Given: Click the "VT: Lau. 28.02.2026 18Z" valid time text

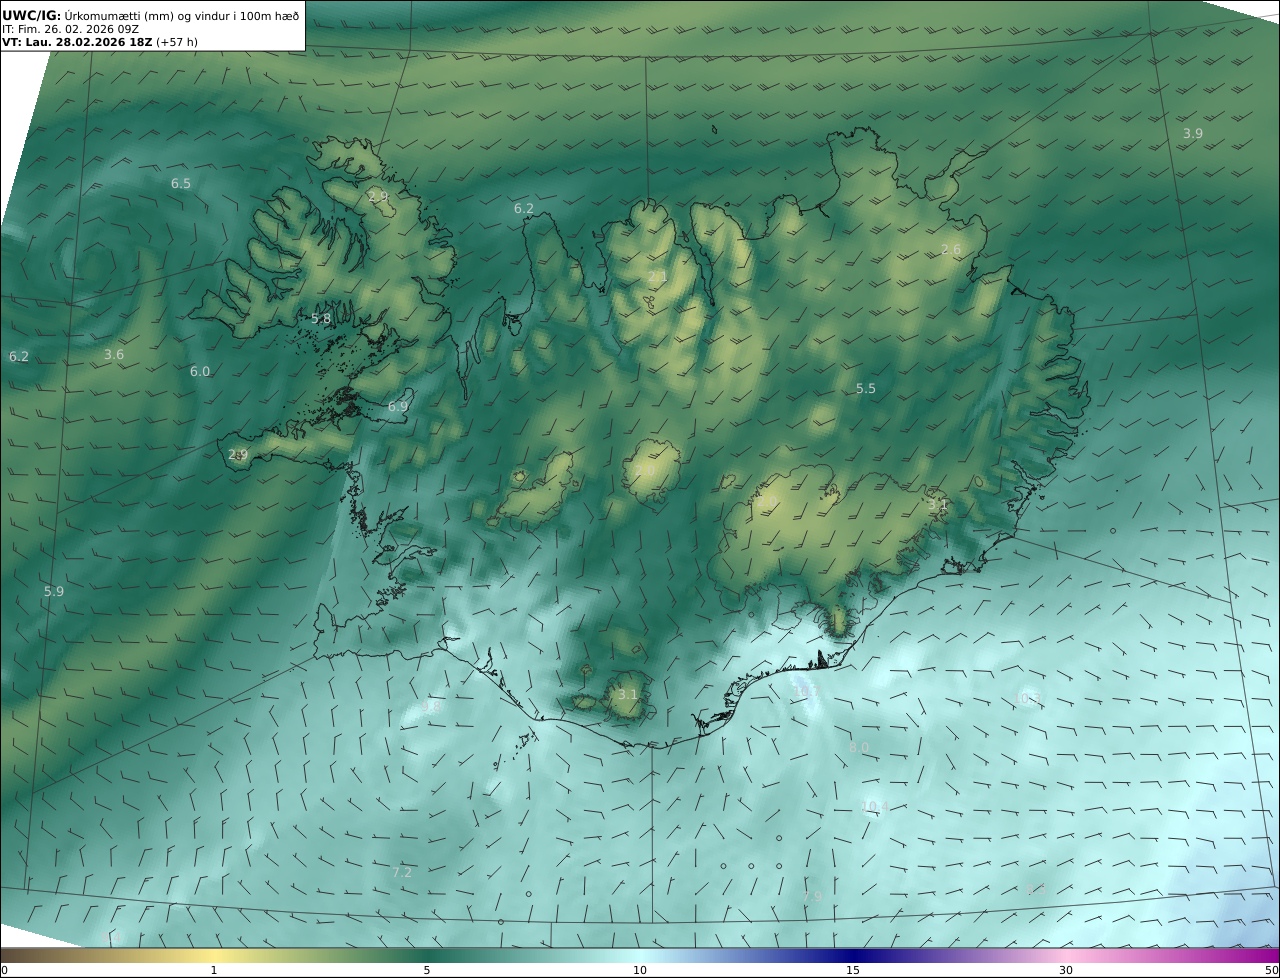Looking at the screenshot, I should pos(77,43).
